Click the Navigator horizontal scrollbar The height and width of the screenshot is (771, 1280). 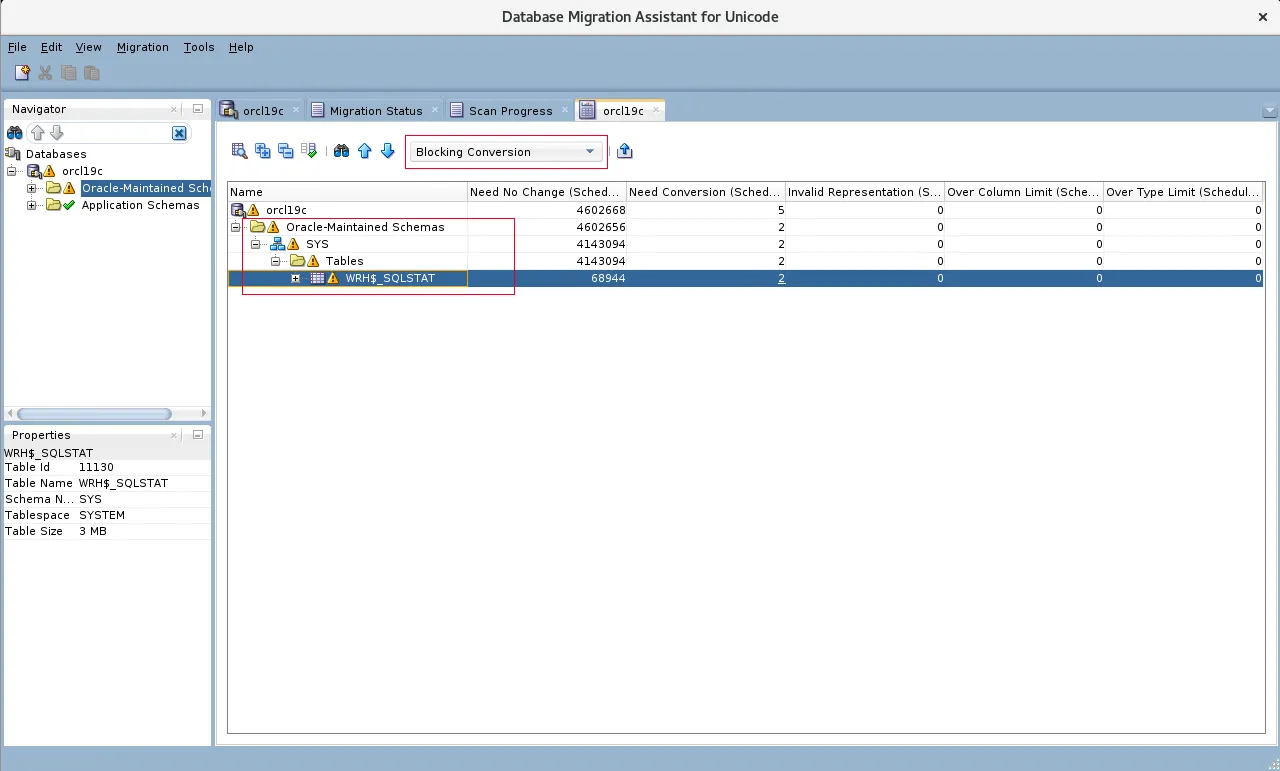(95, 414)
